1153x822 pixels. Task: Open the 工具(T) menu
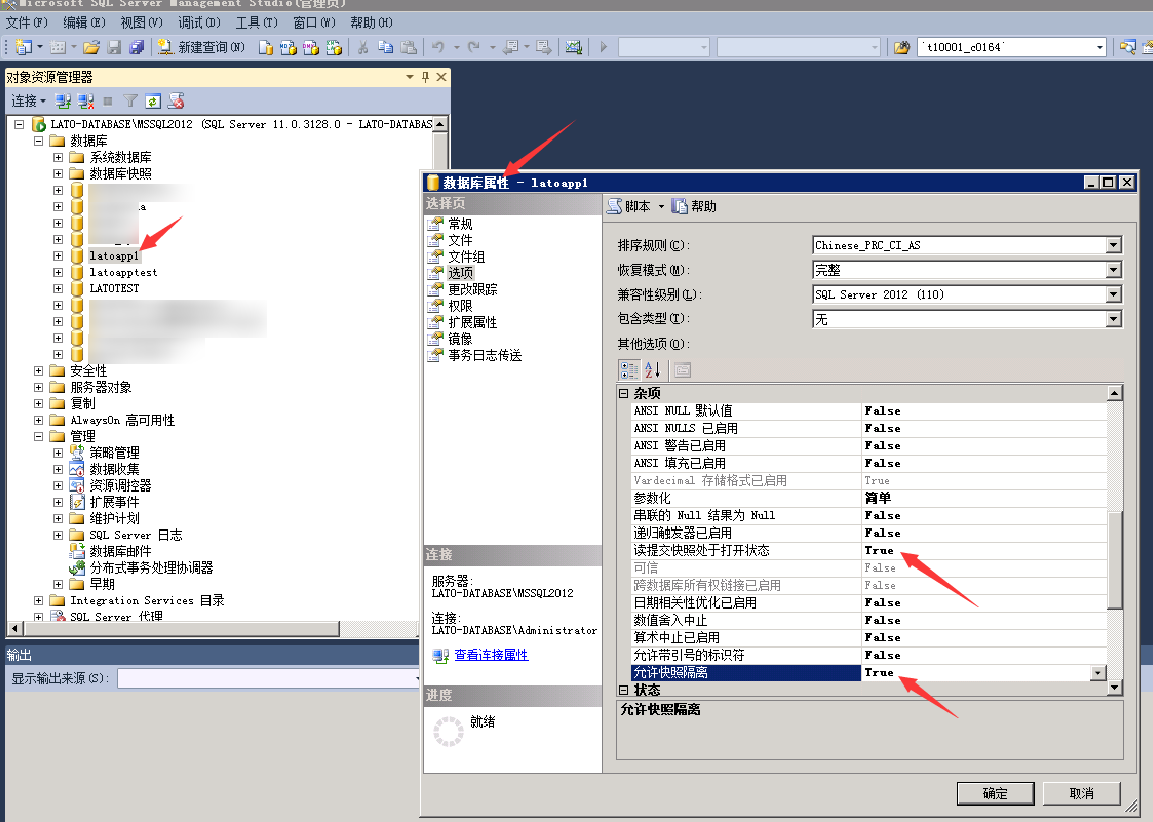(x=257, y=23)
